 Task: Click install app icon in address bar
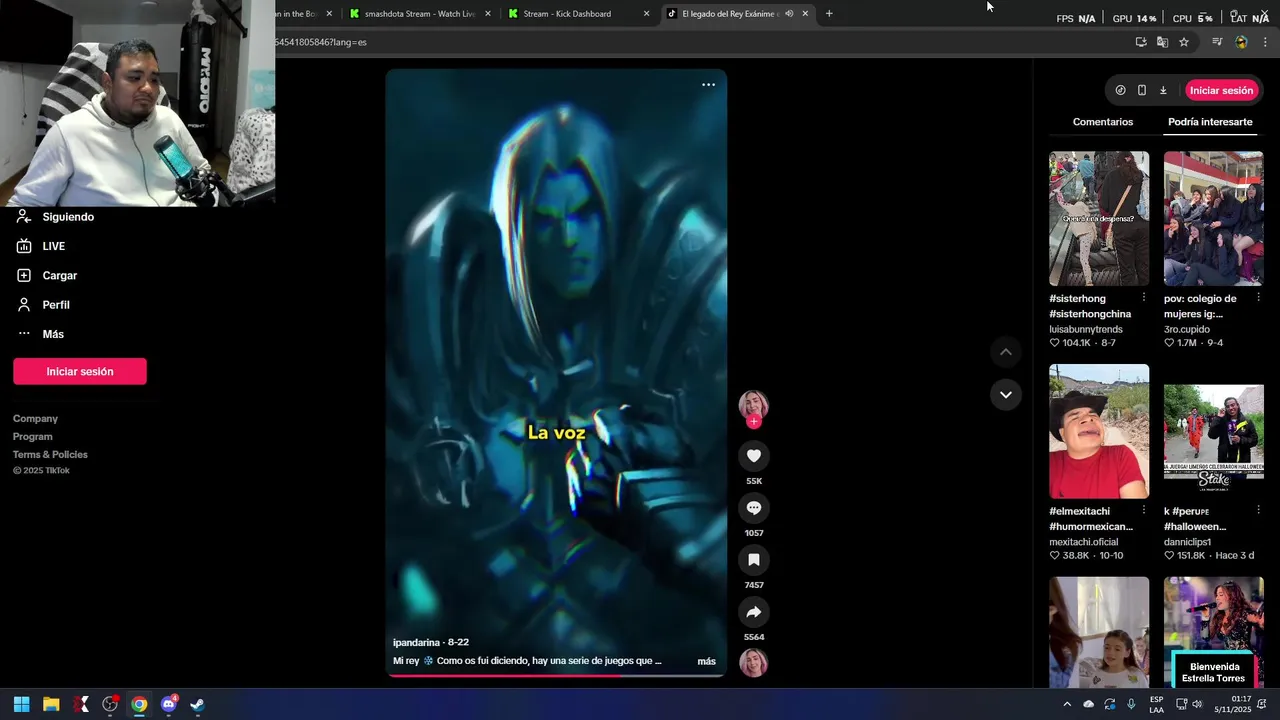tap(1141, 42)
